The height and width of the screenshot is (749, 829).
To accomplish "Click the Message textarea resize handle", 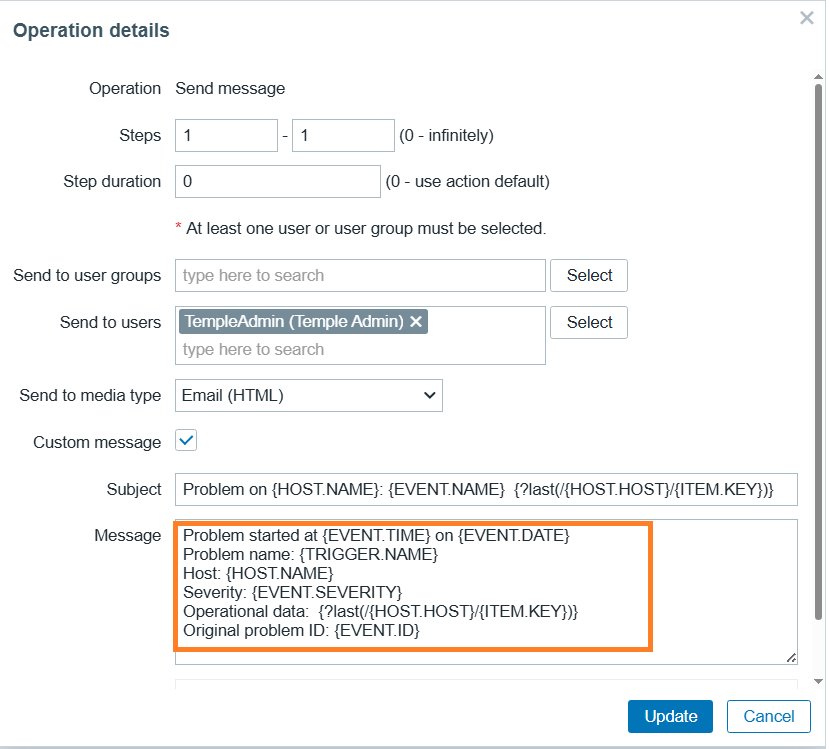I will click(791, 657).
